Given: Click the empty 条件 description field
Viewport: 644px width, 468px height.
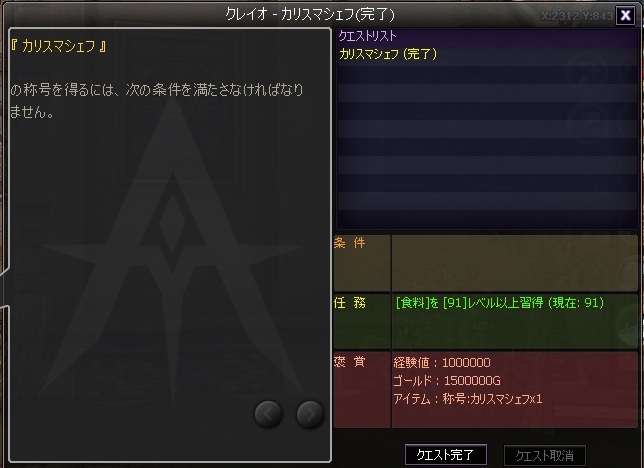Looking at the screenshot, I should [x=514, y=263].
